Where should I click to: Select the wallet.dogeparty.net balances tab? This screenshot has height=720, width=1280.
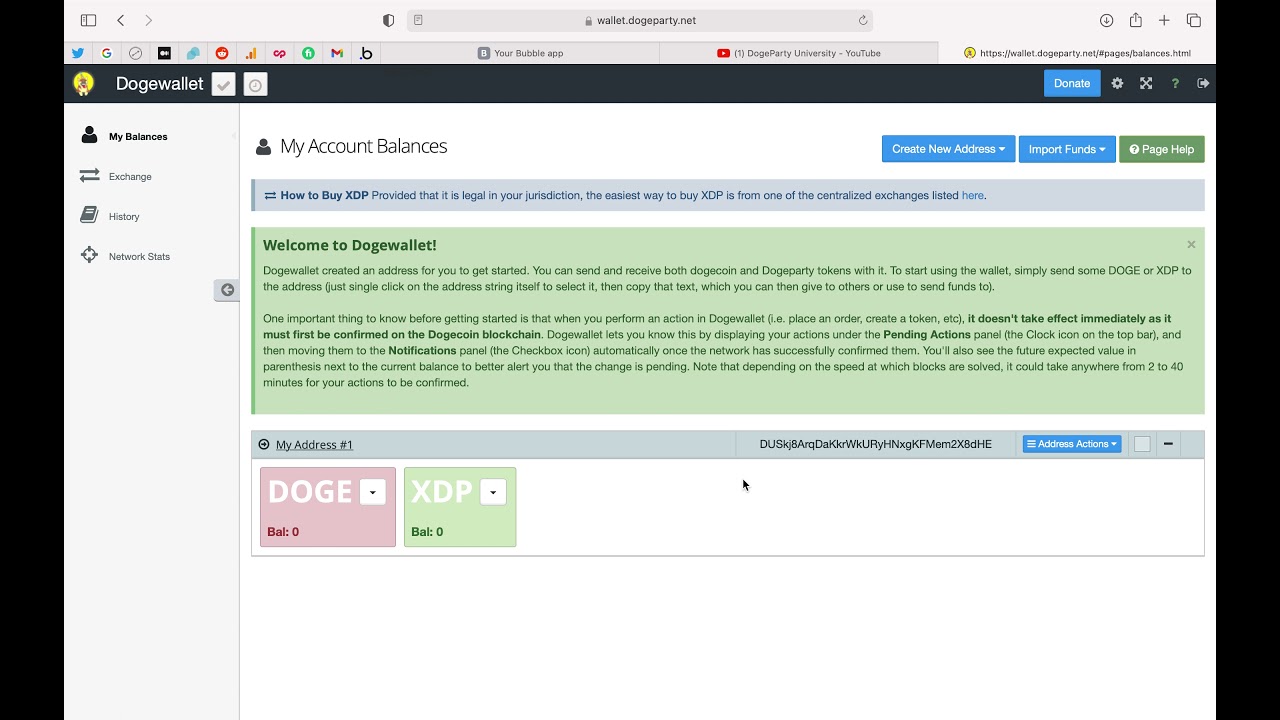(x=1077, y=53)
